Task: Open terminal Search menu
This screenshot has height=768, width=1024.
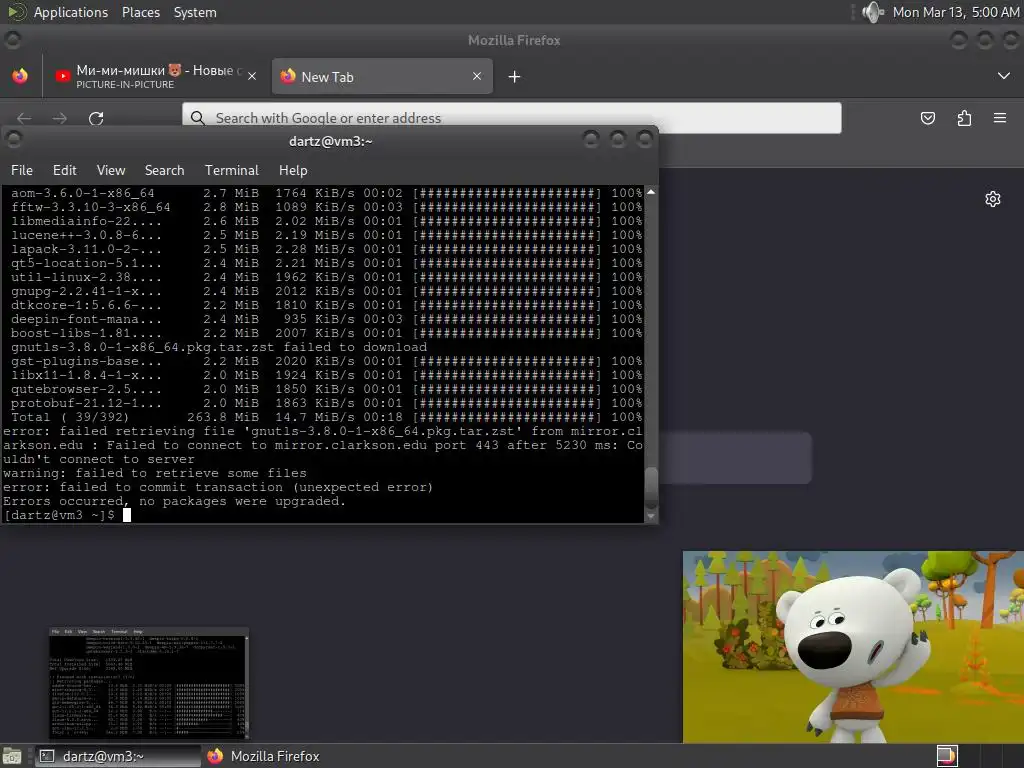Action: point(165,170)
